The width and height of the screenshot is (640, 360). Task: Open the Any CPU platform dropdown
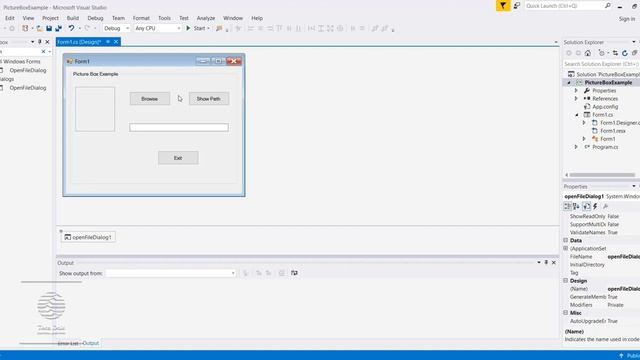178,29
